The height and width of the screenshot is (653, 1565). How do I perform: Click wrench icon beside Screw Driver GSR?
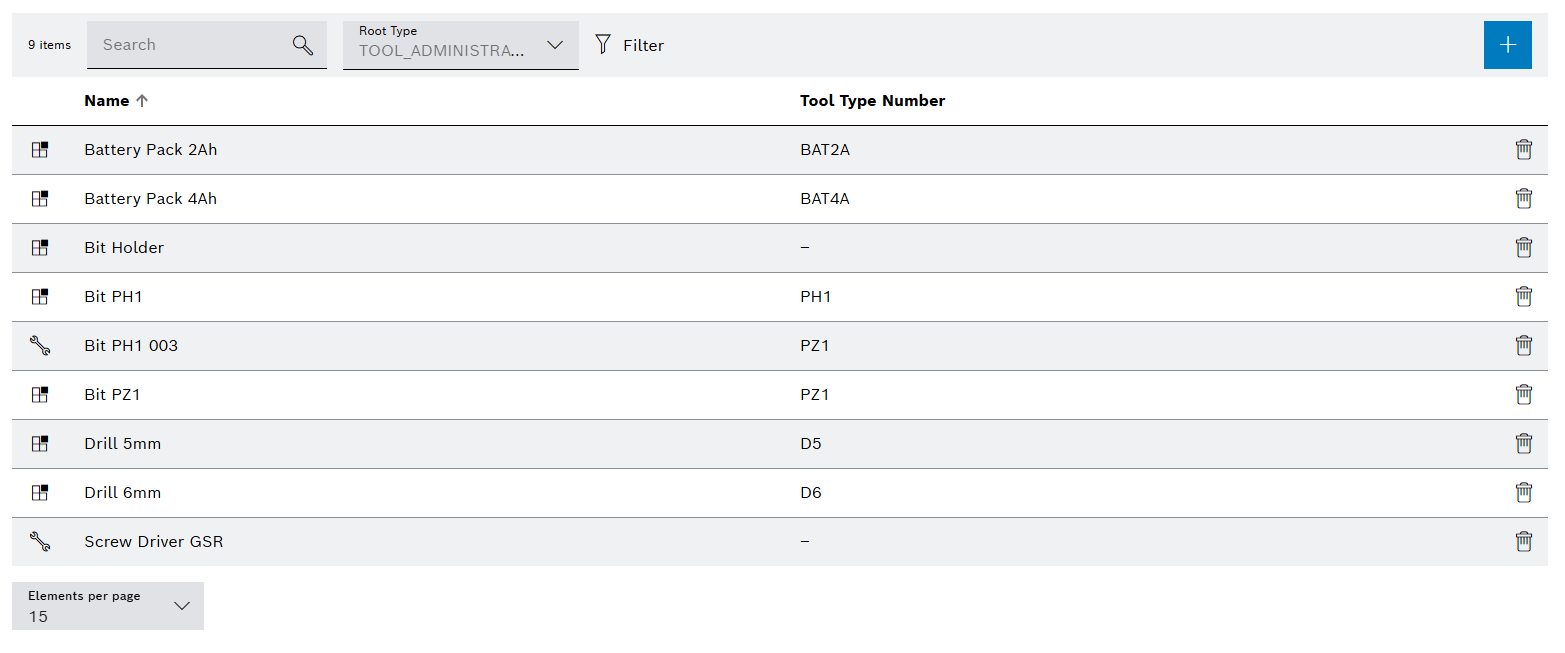[x=40, y=541]
